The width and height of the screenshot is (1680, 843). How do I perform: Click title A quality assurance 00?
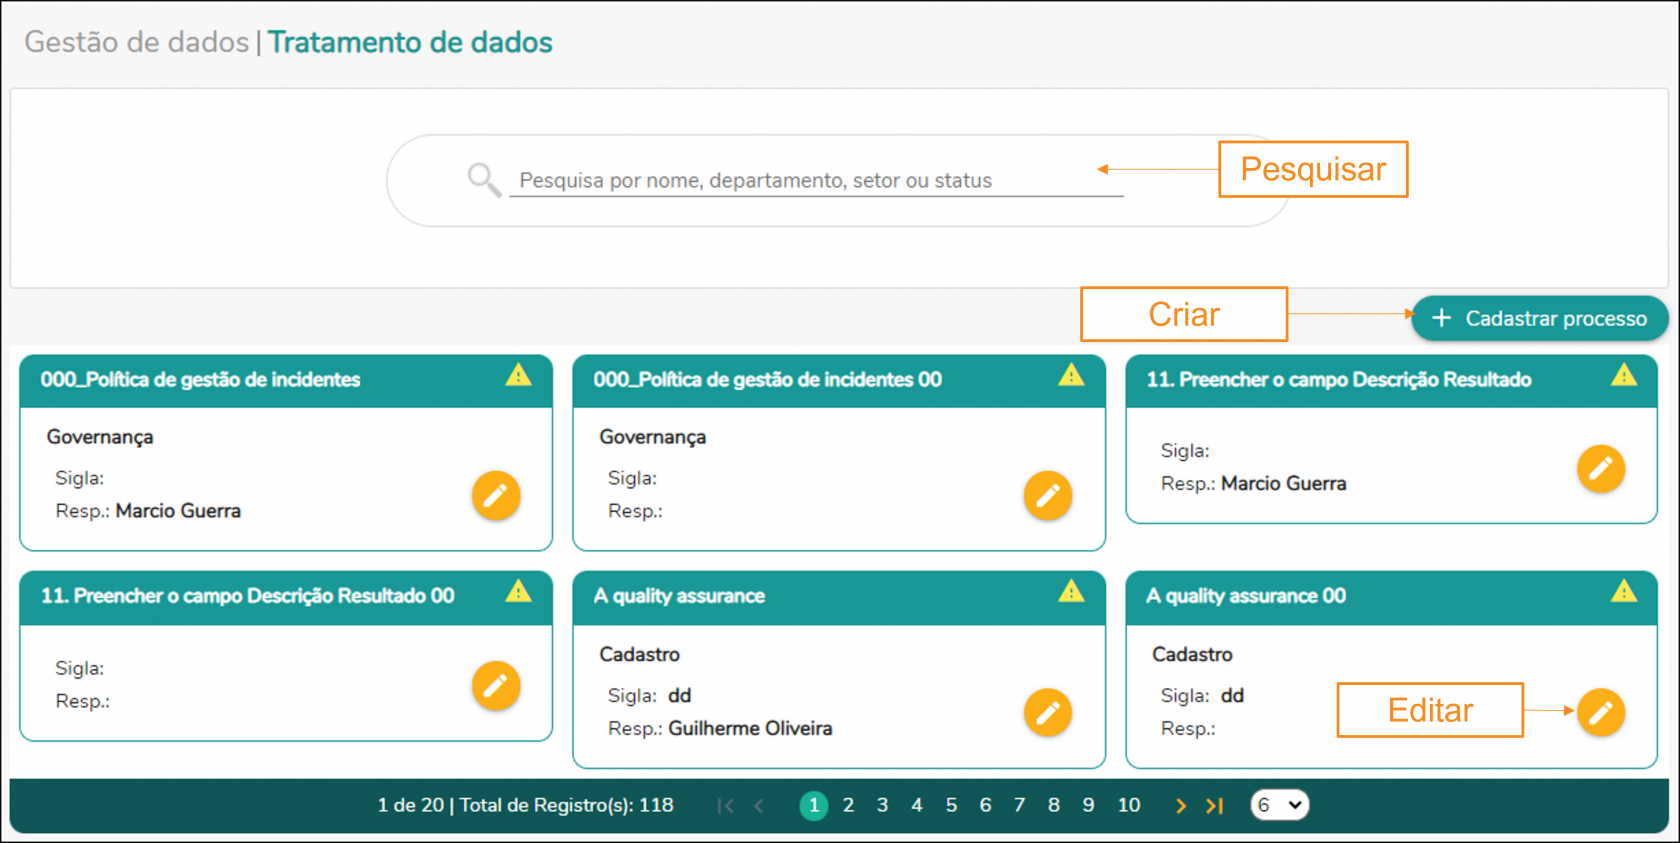point(1246,596)
